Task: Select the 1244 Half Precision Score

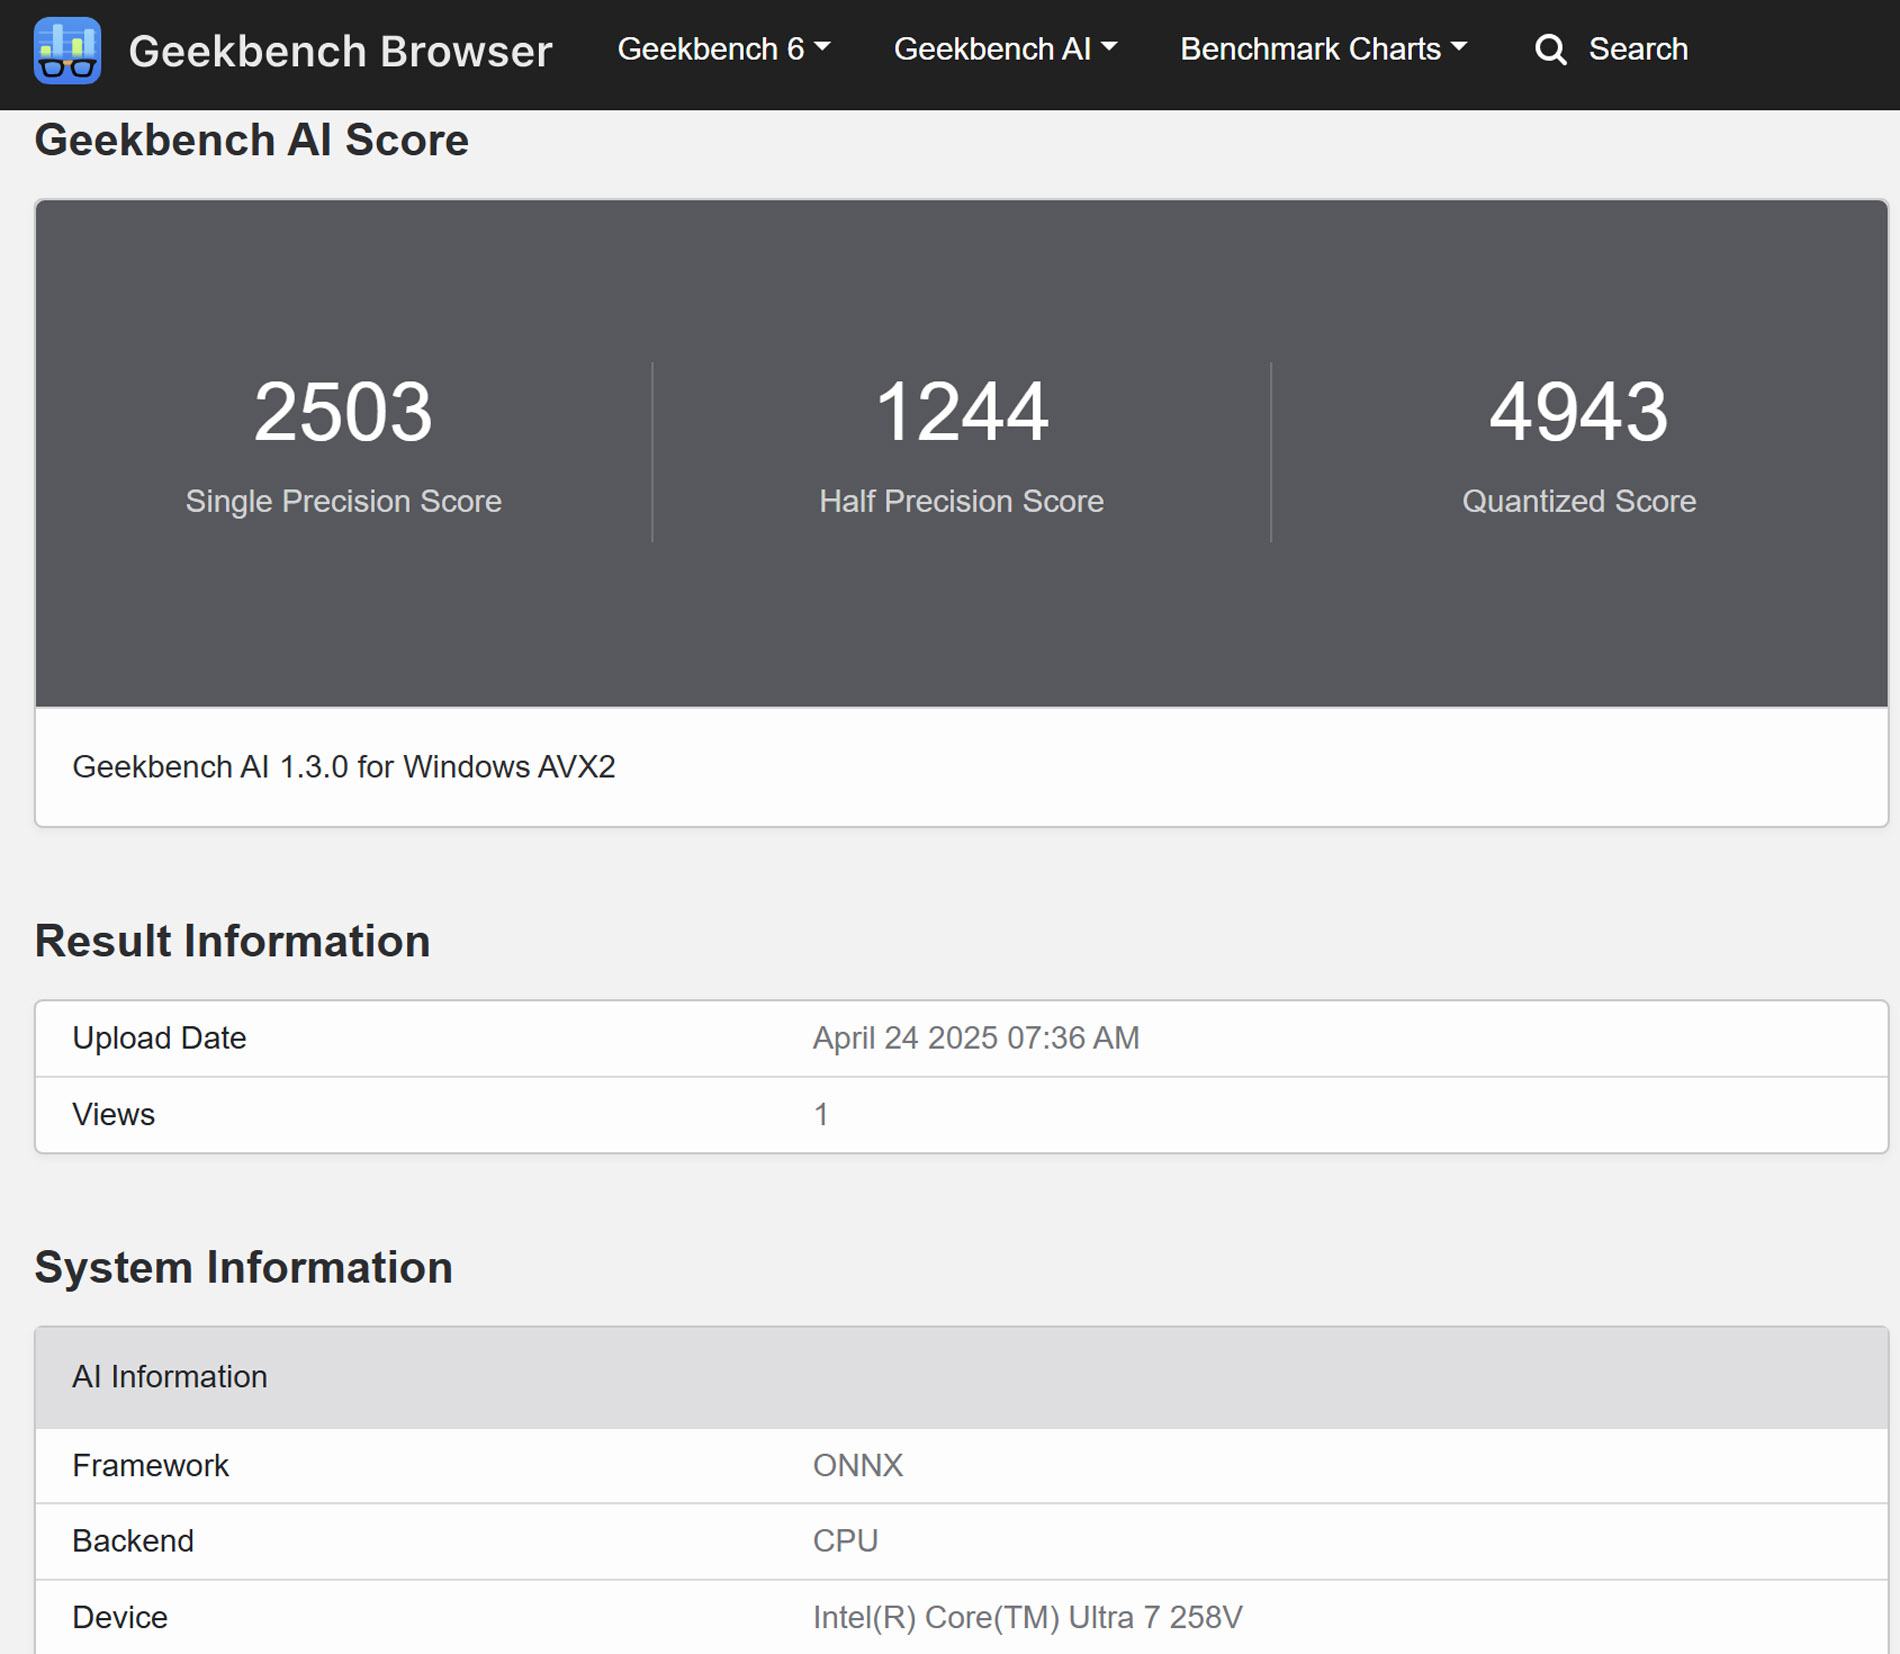Action: 961,411
